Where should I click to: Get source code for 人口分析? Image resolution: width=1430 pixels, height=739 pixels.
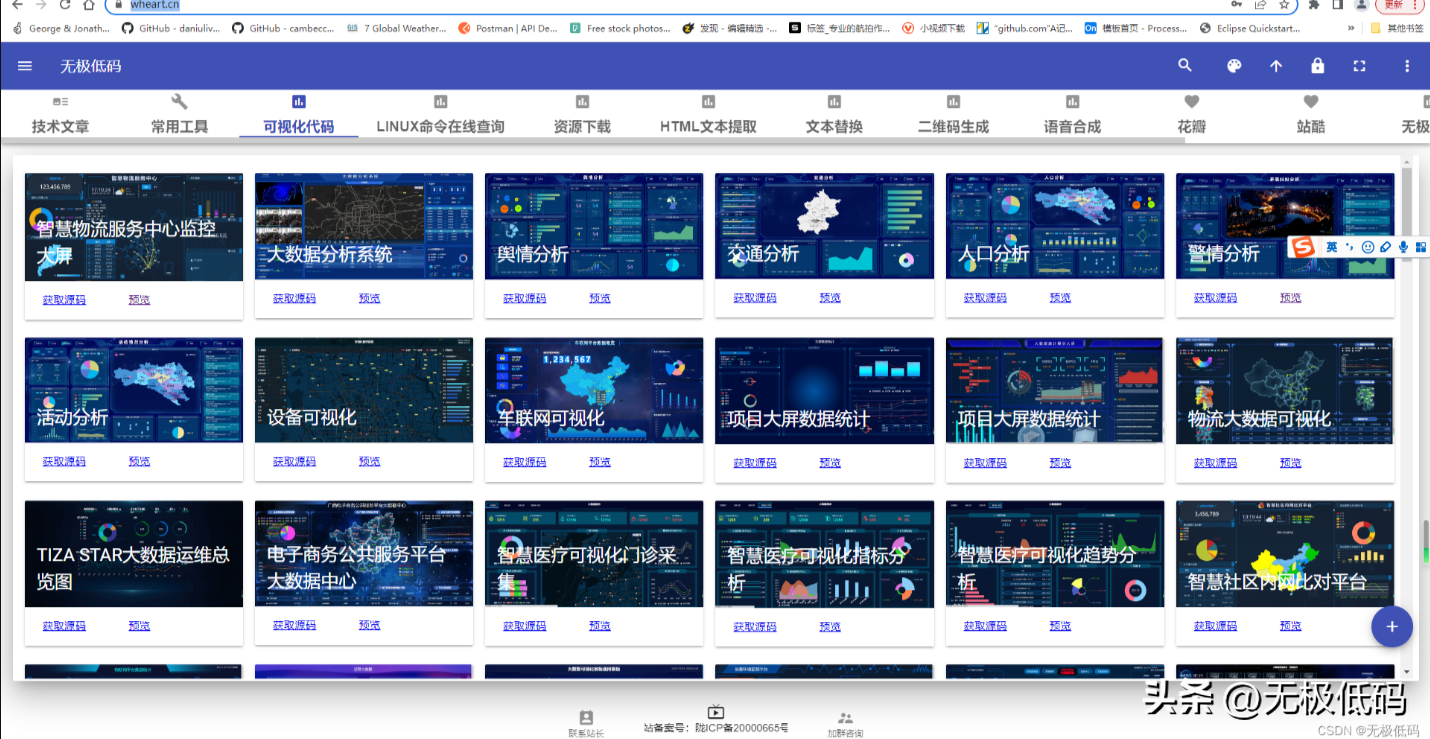(985, 298)
